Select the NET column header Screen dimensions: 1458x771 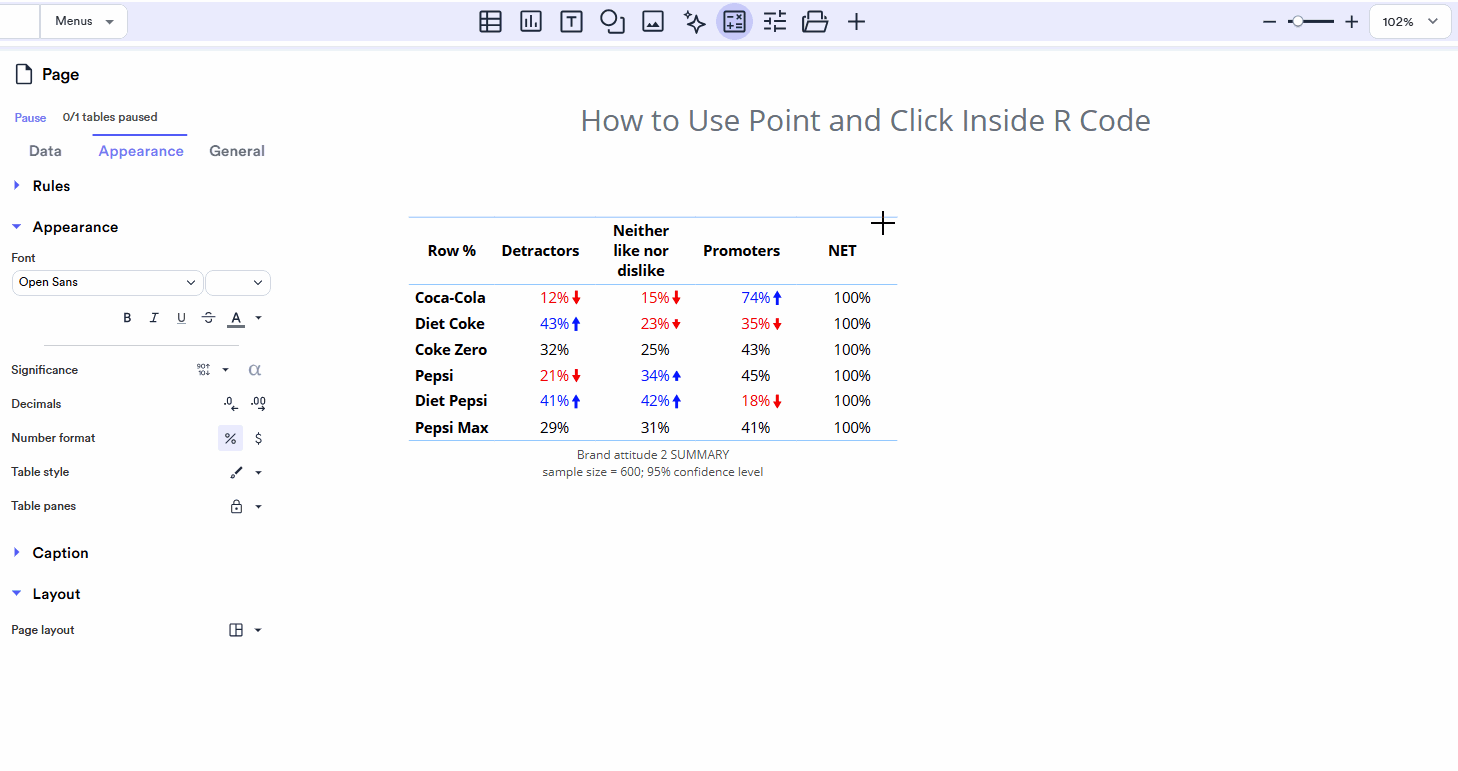842,251
